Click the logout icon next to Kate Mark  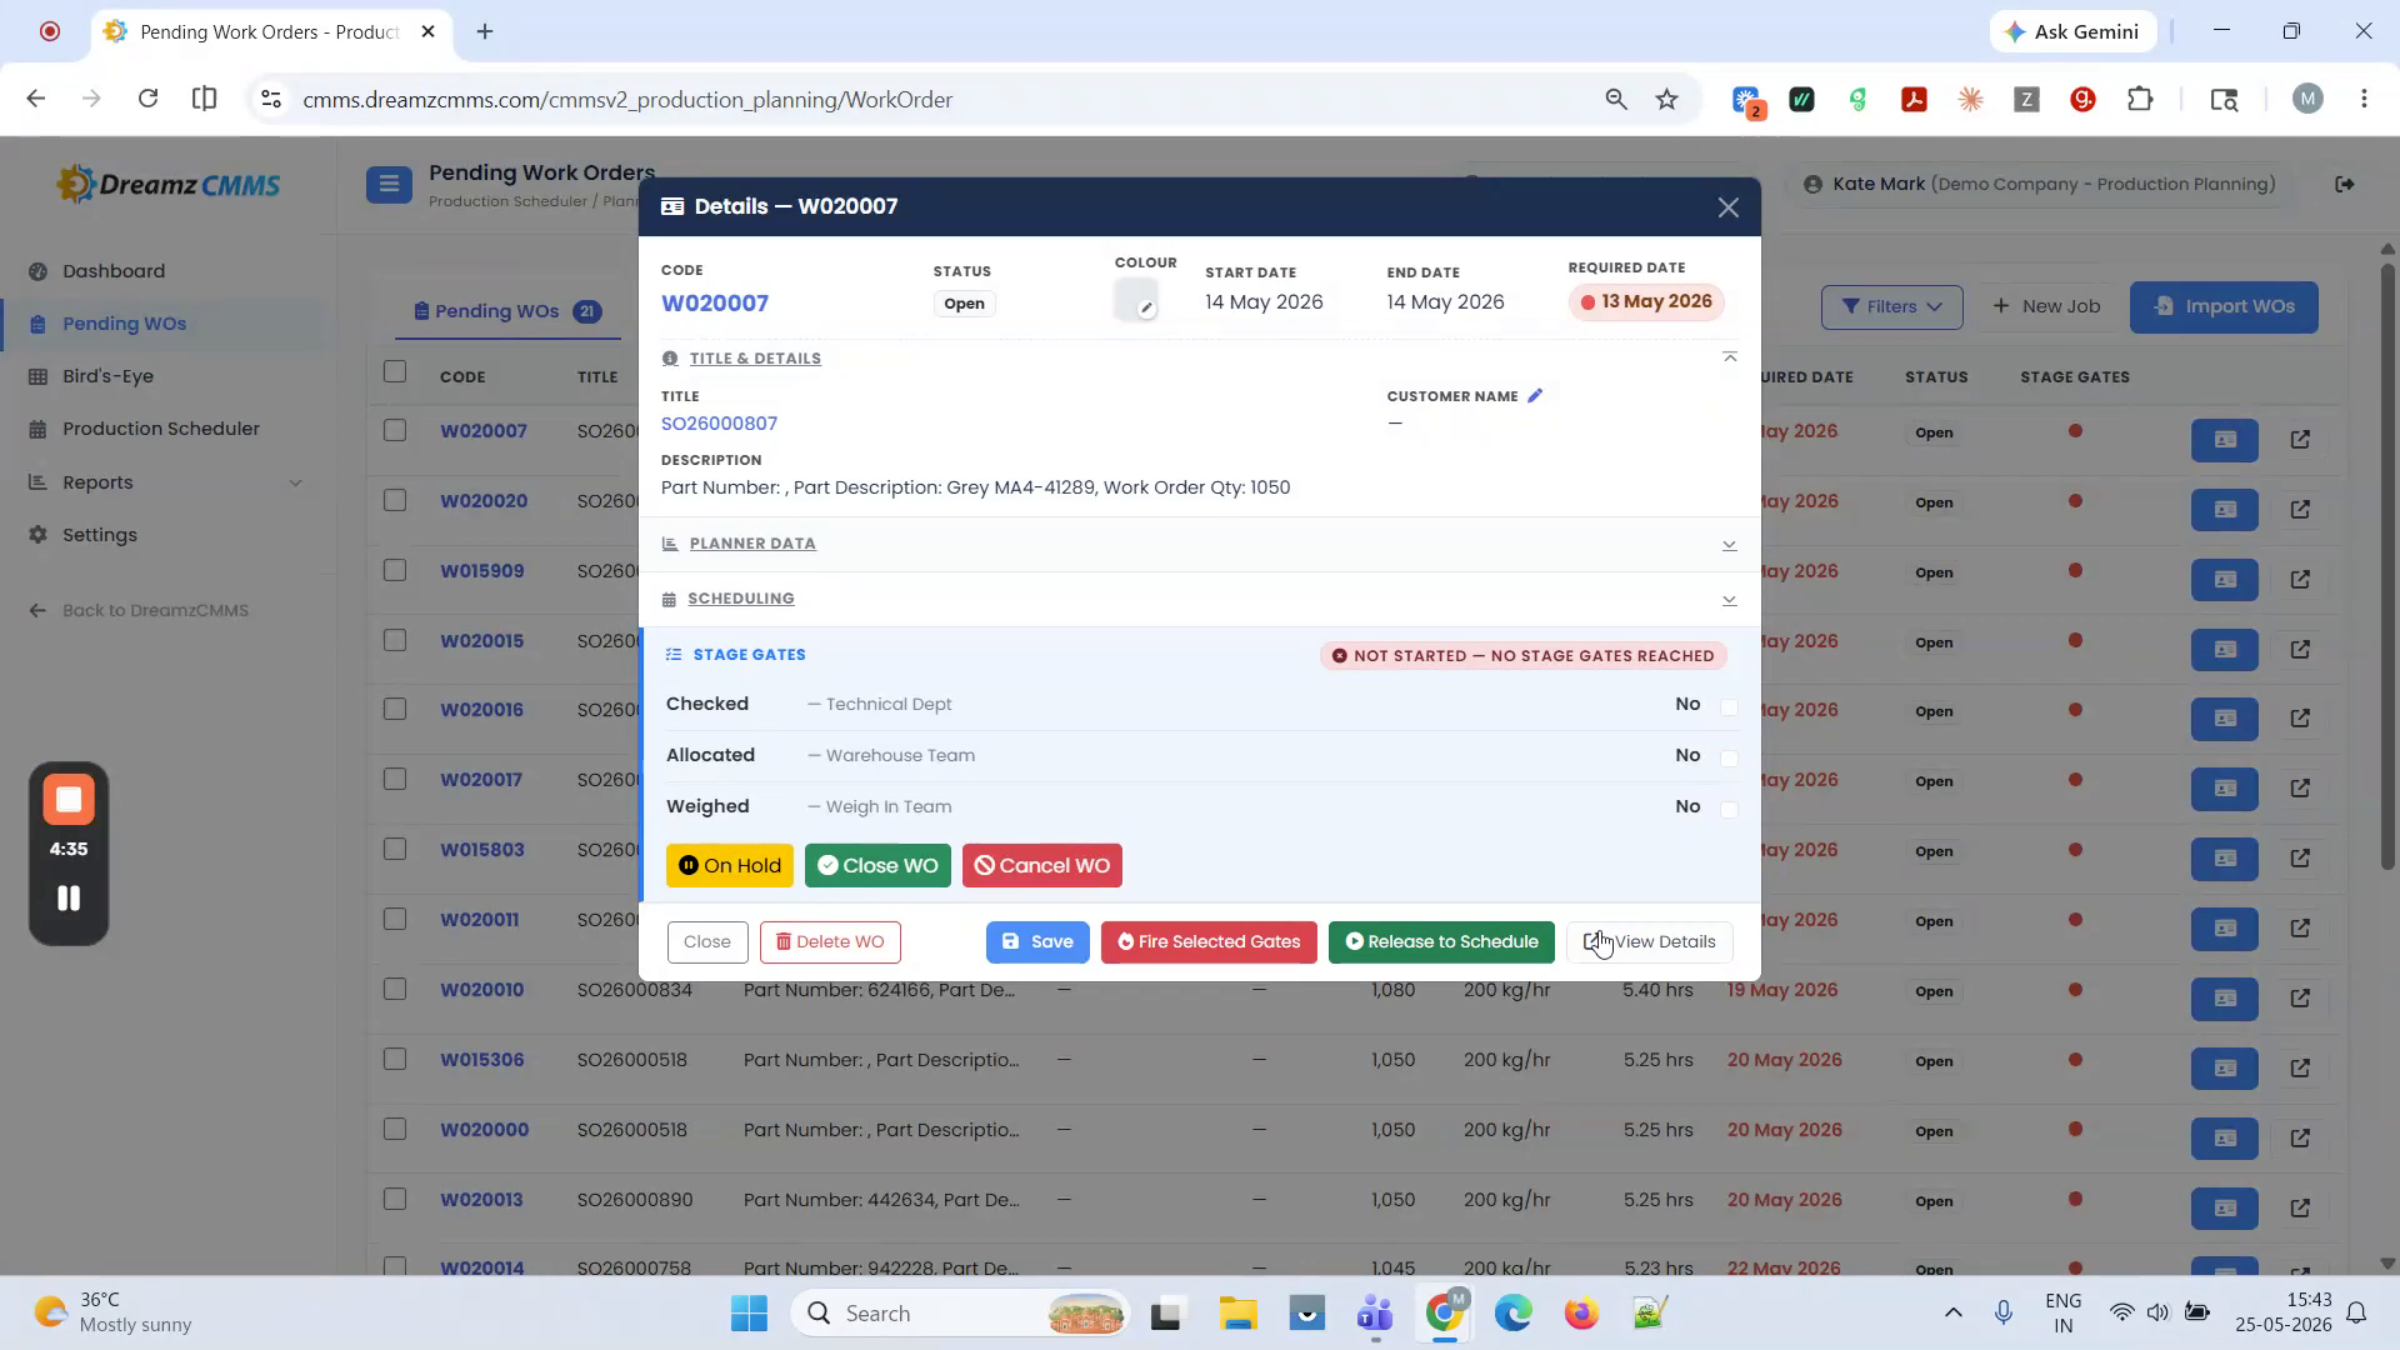[x=2344, y=184]
